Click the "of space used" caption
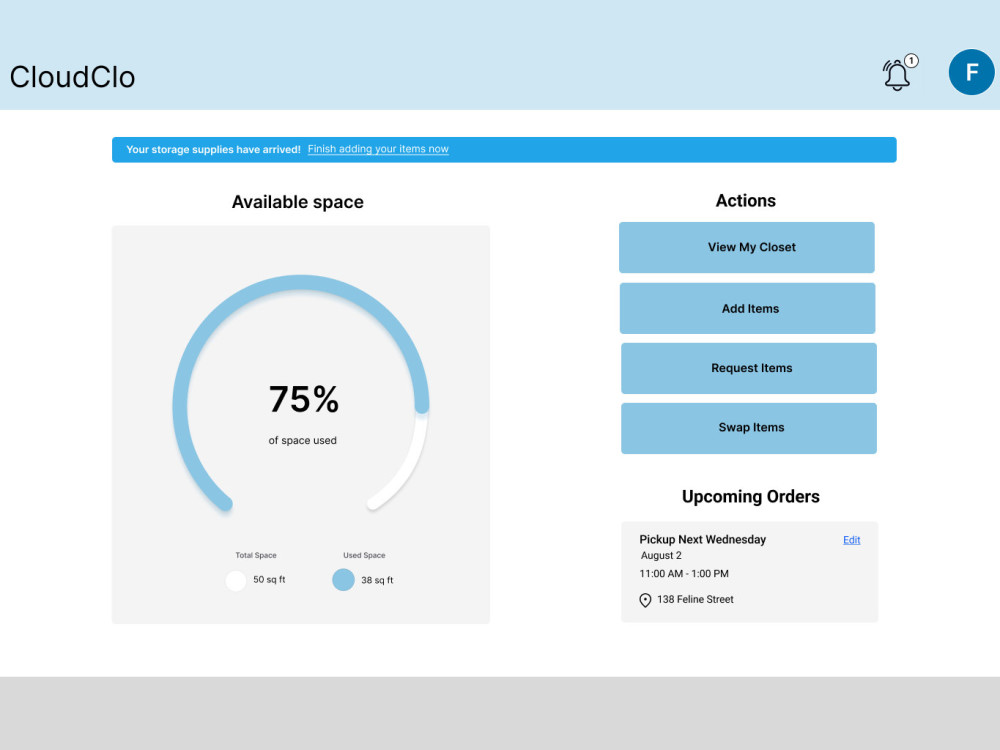1000x750 pixels. click(x=302, y=441)
